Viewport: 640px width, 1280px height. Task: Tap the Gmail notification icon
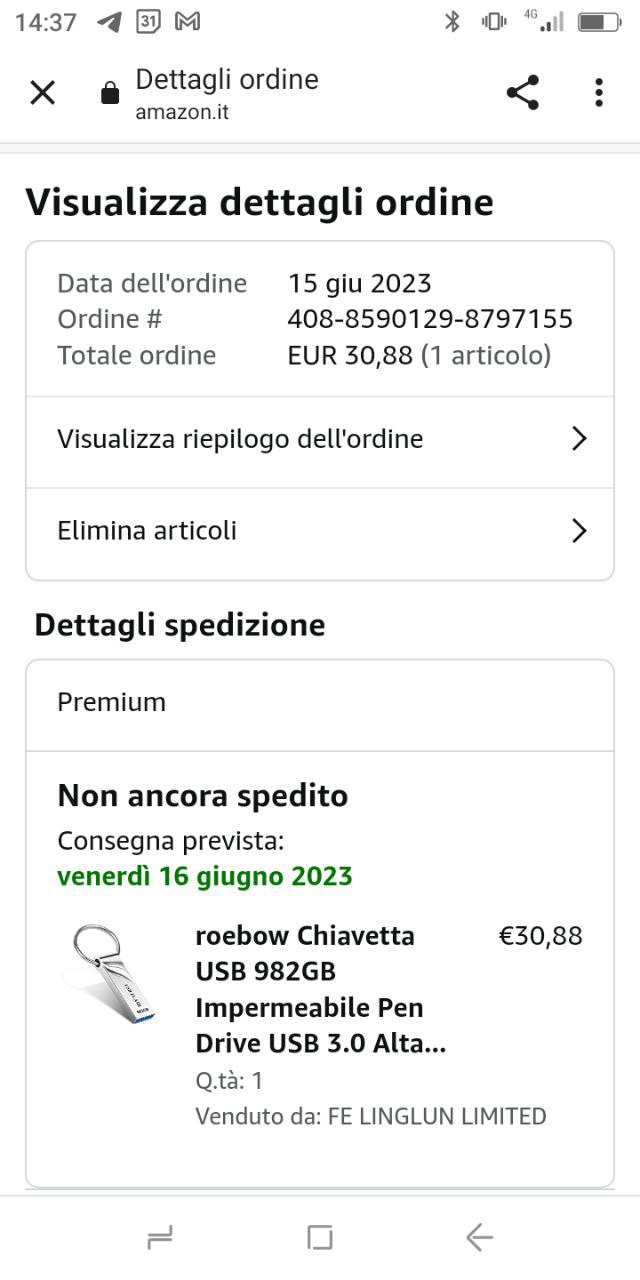(x=187, y=21)
